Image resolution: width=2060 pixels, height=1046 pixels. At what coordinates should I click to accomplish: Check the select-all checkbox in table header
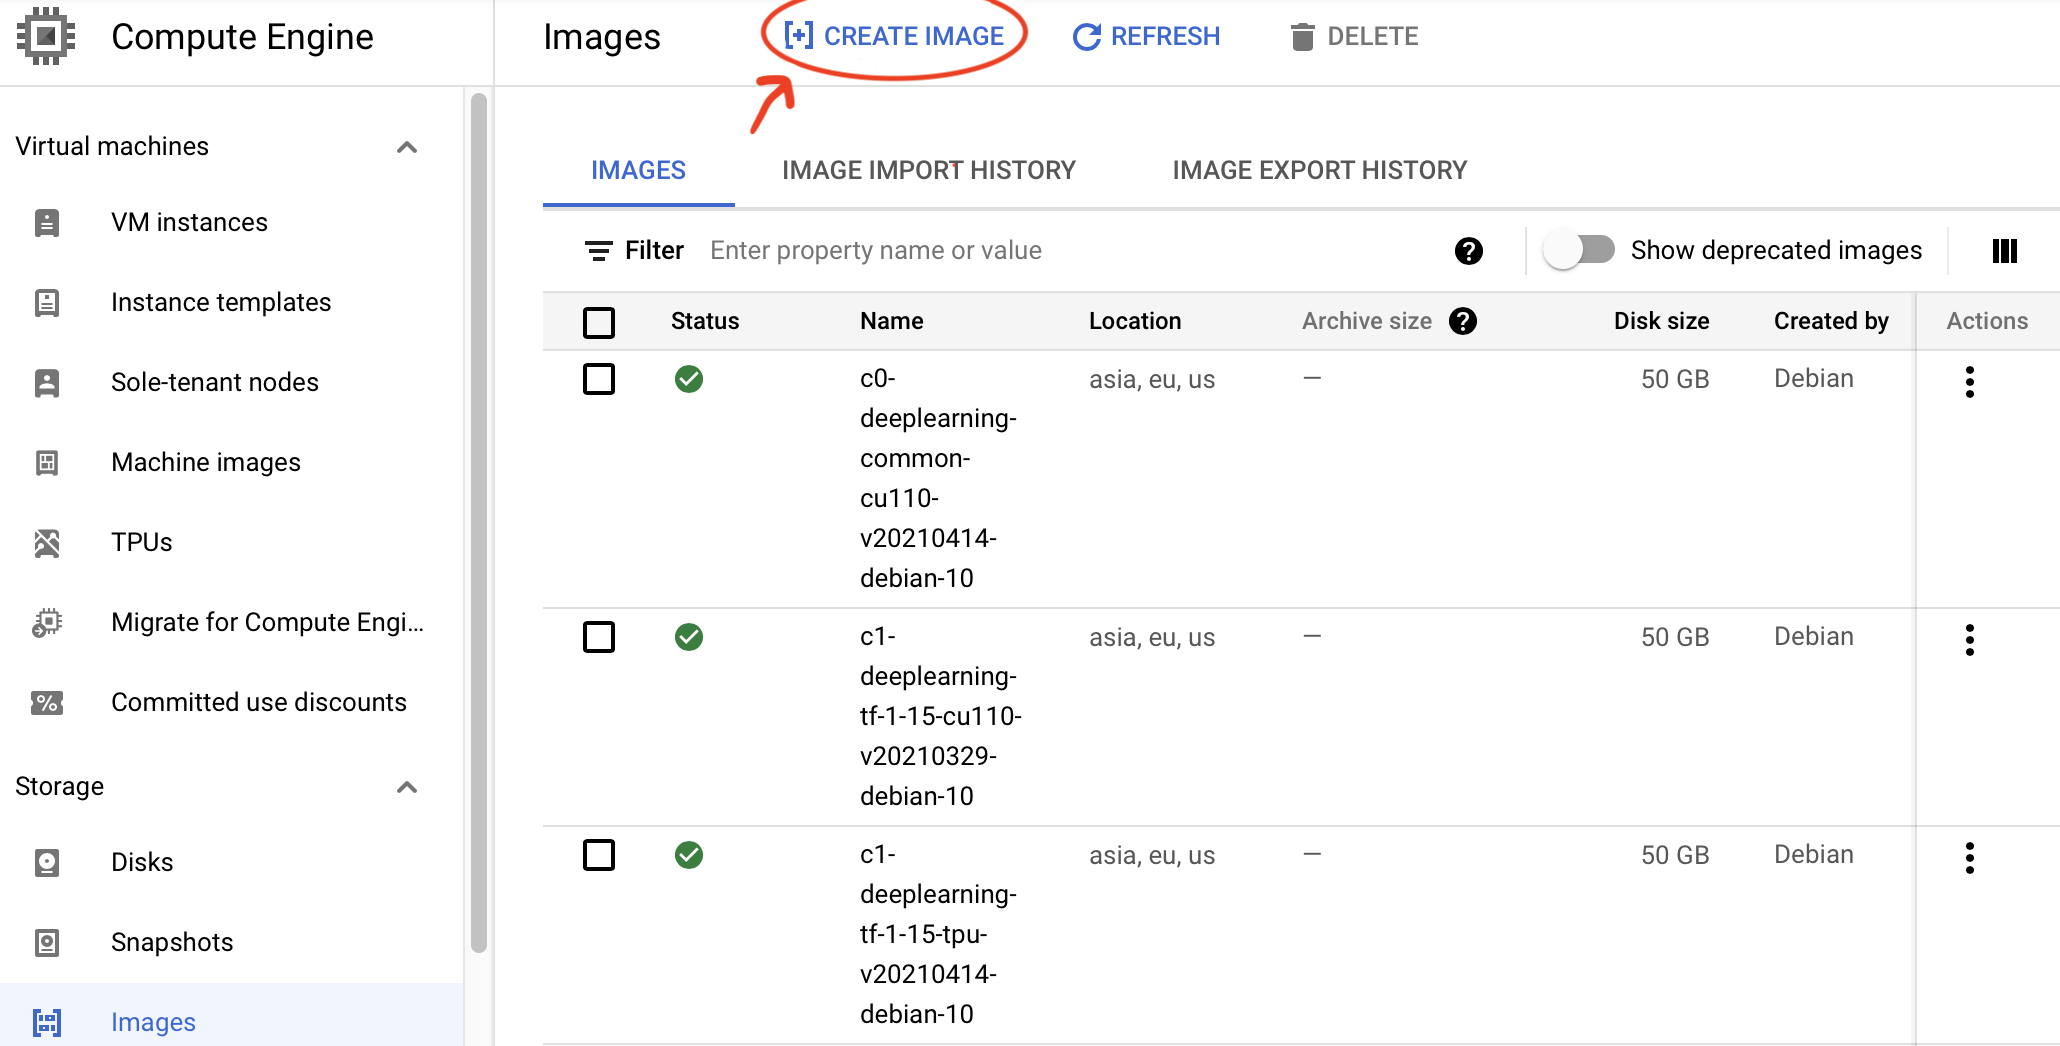click(x=599, y=322)
